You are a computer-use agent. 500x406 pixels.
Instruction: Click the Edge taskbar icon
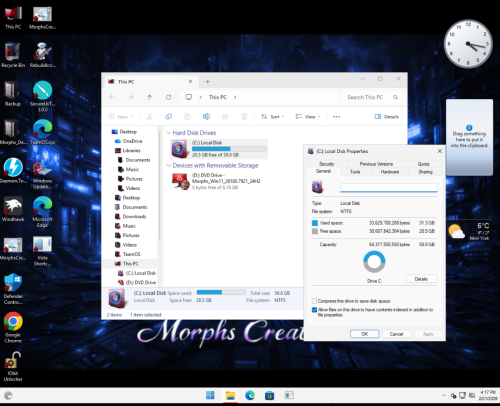click(250, 395)
